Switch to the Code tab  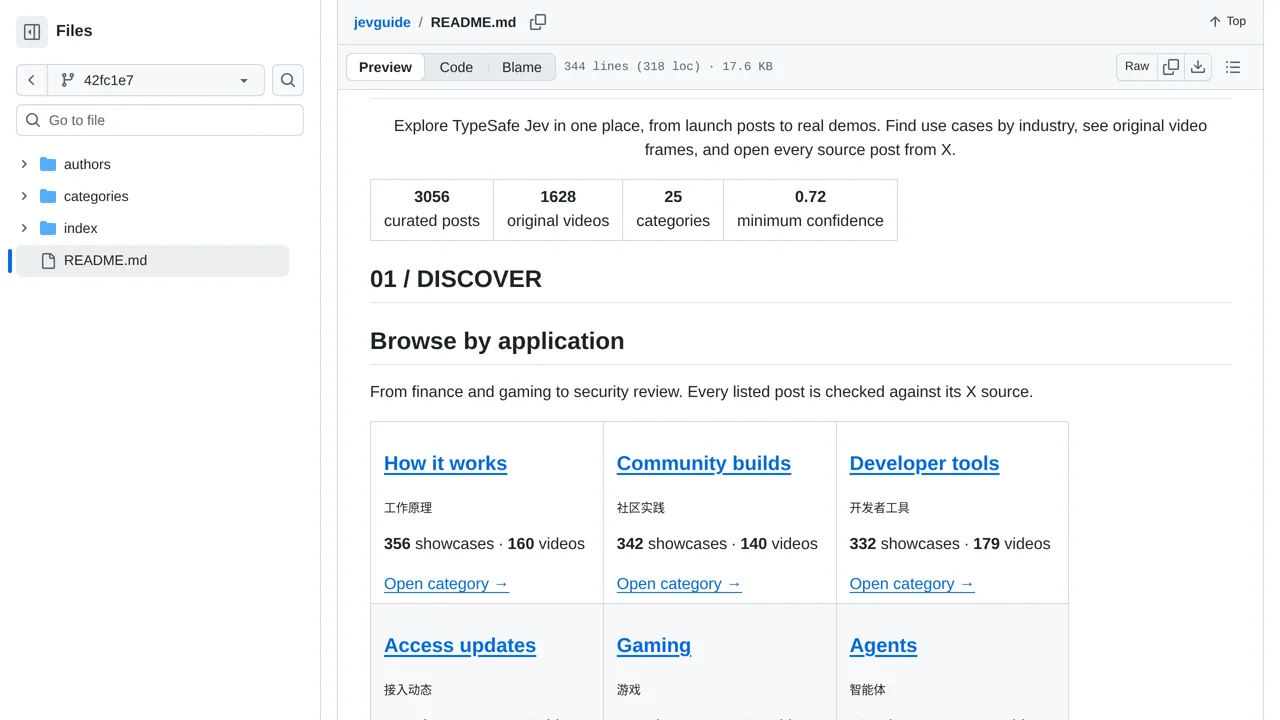pyautogui.click(x=456, y=67)
